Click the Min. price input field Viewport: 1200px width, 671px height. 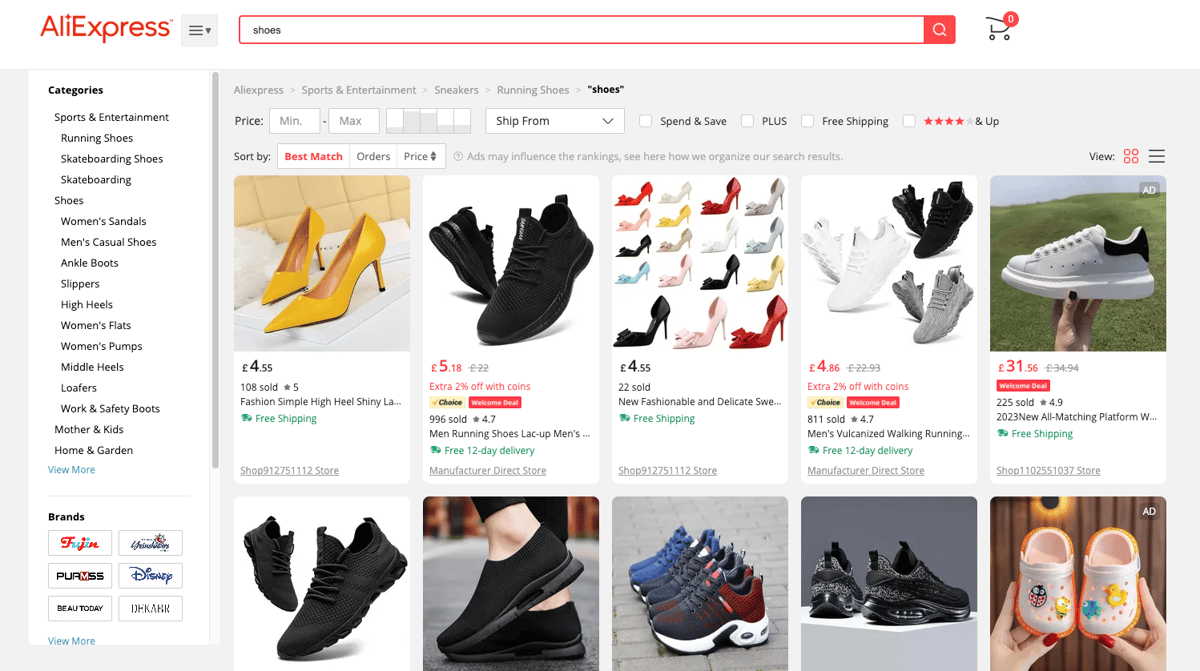click(294, 121)
